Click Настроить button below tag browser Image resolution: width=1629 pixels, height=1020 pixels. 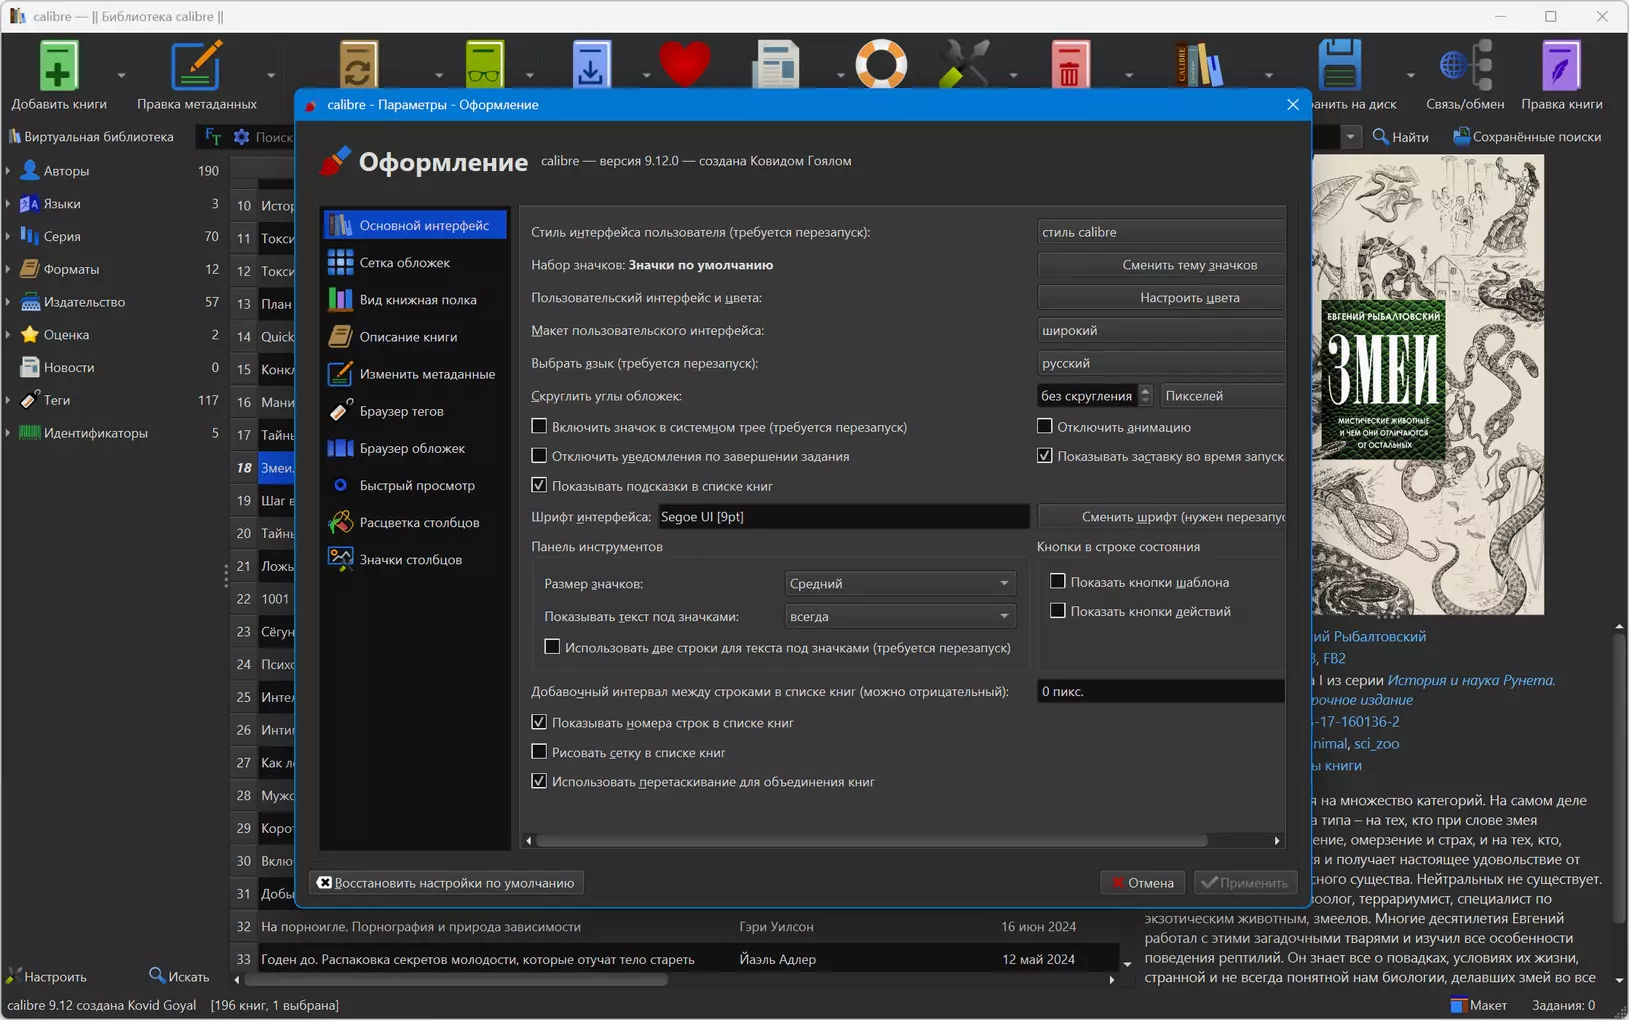[x=47, y=977]
